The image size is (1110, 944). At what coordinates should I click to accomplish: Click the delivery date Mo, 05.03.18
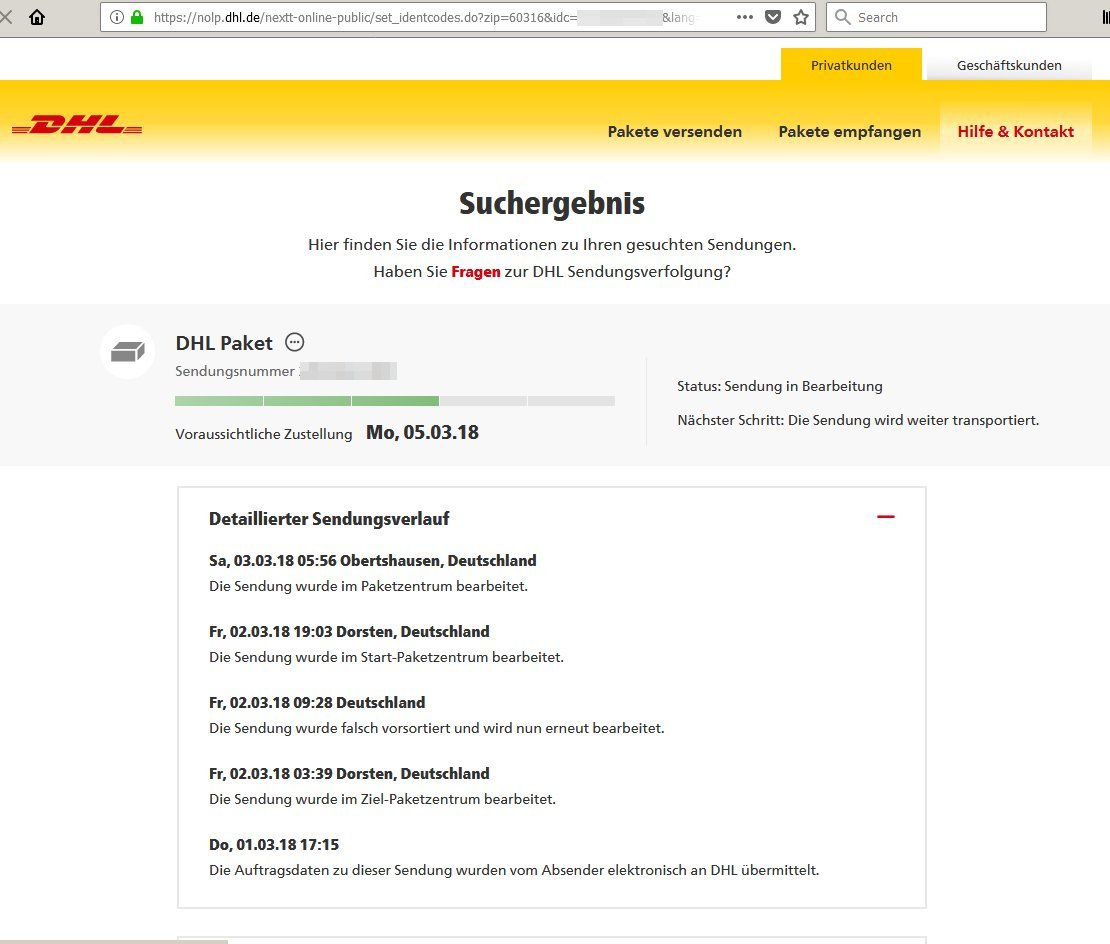422,432
